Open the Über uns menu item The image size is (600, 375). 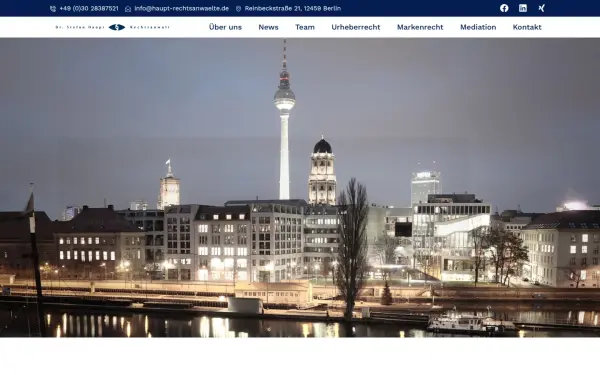tap(225, 27)
